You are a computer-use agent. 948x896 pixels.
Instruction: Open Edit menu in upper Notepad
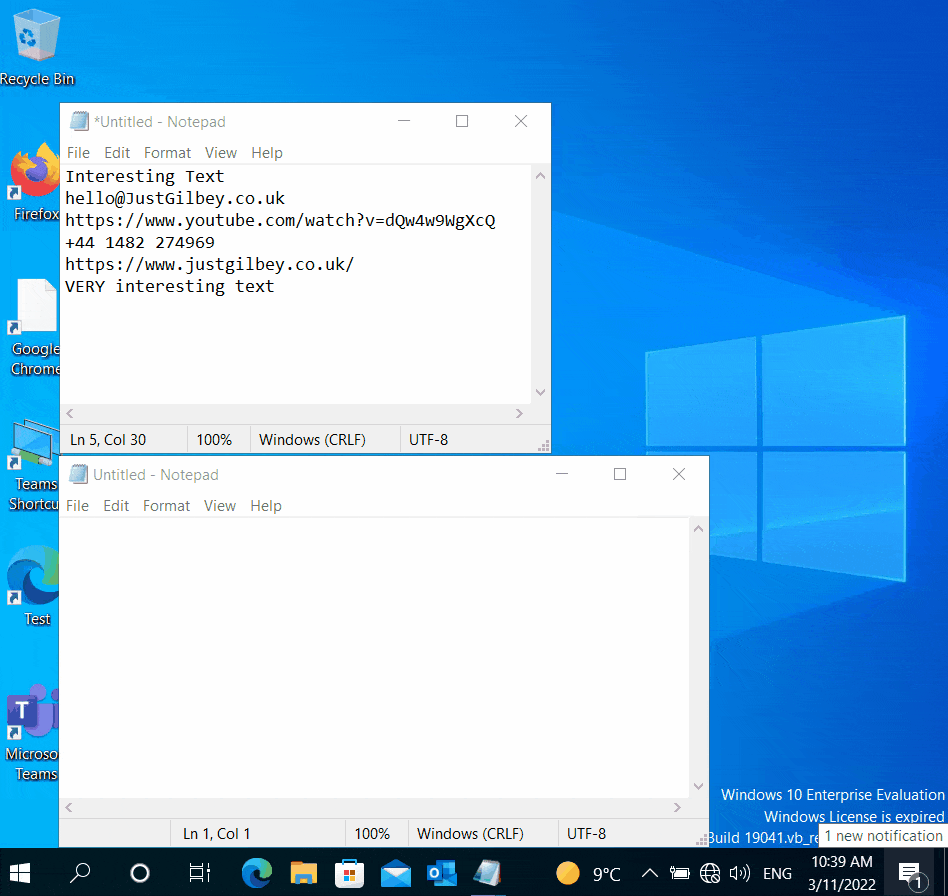[x=117, y=153]
